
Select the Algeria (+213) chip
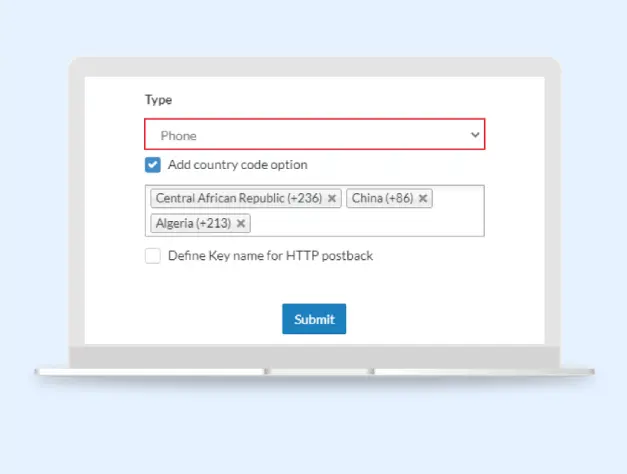coord(192,223)
